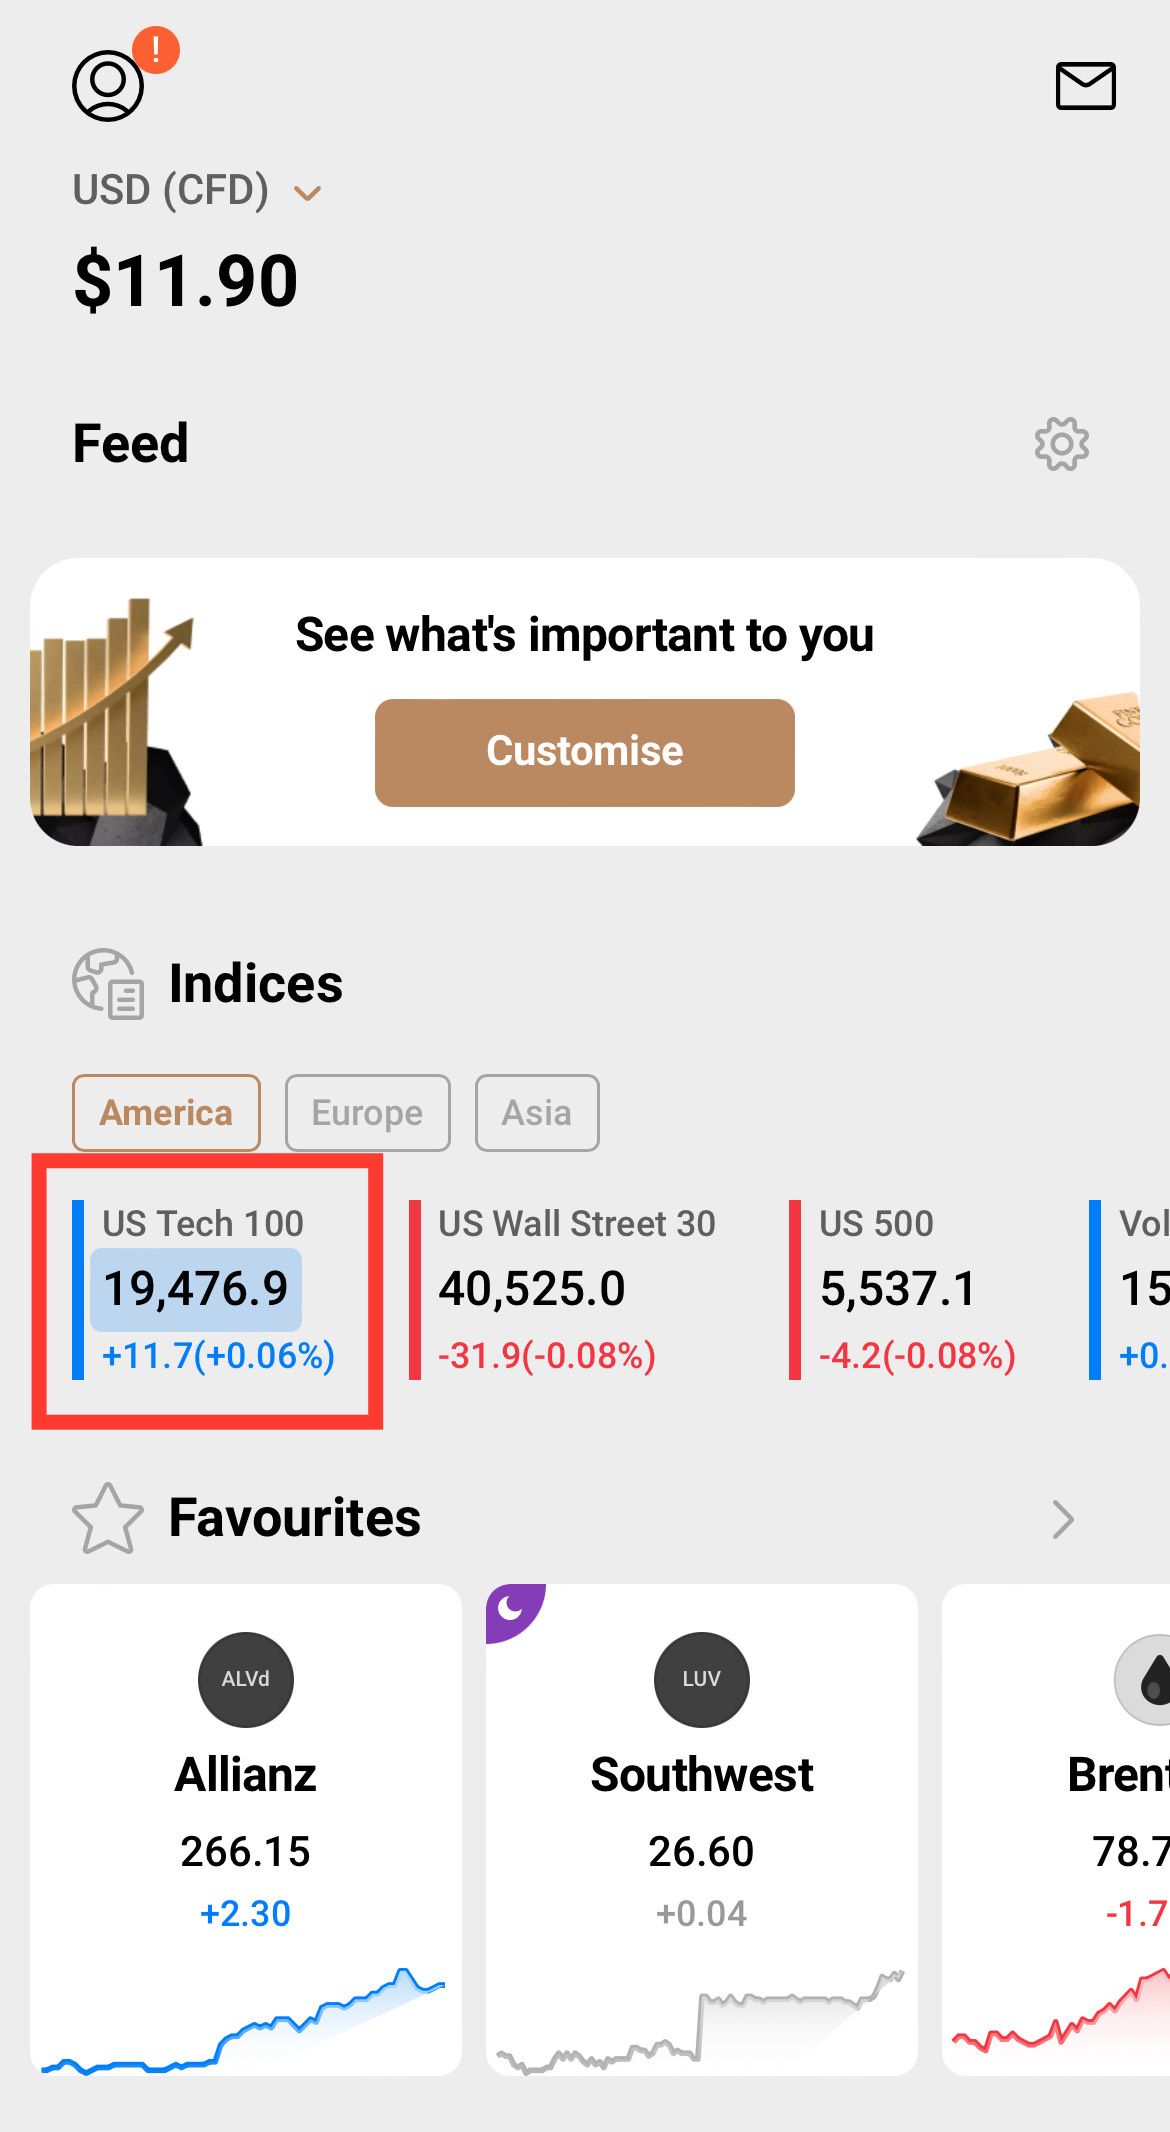Open the user profile icon
This screenshot has width=1170, height=2132.
coord(108,86)
